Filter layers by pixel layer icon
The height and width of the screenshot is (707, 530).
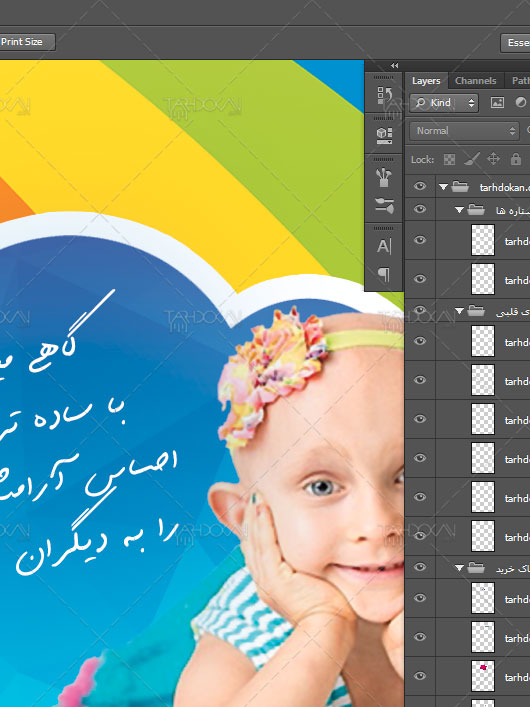click(x=497, y=103)
